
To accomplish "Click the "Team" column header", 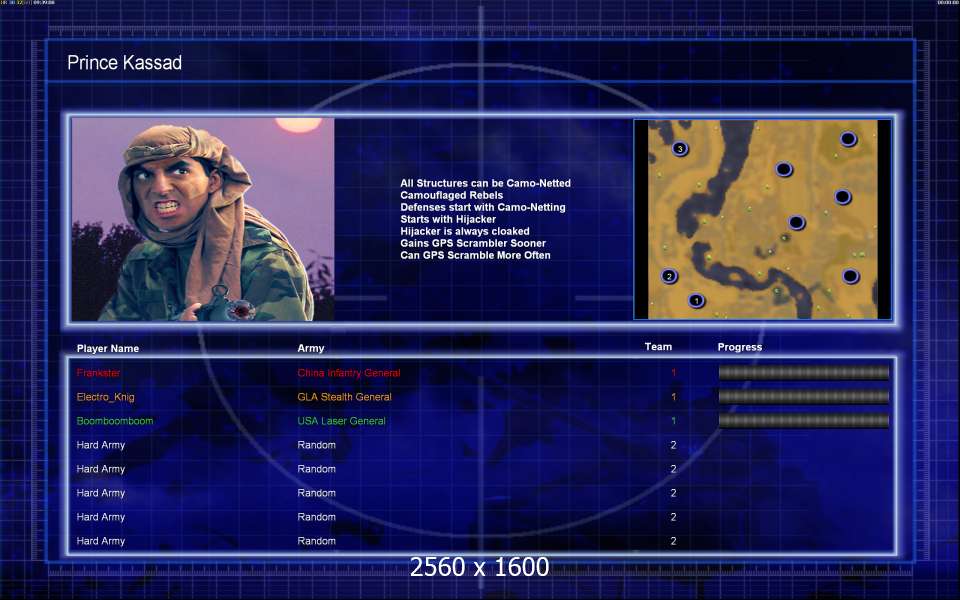I will coord(658,347).
